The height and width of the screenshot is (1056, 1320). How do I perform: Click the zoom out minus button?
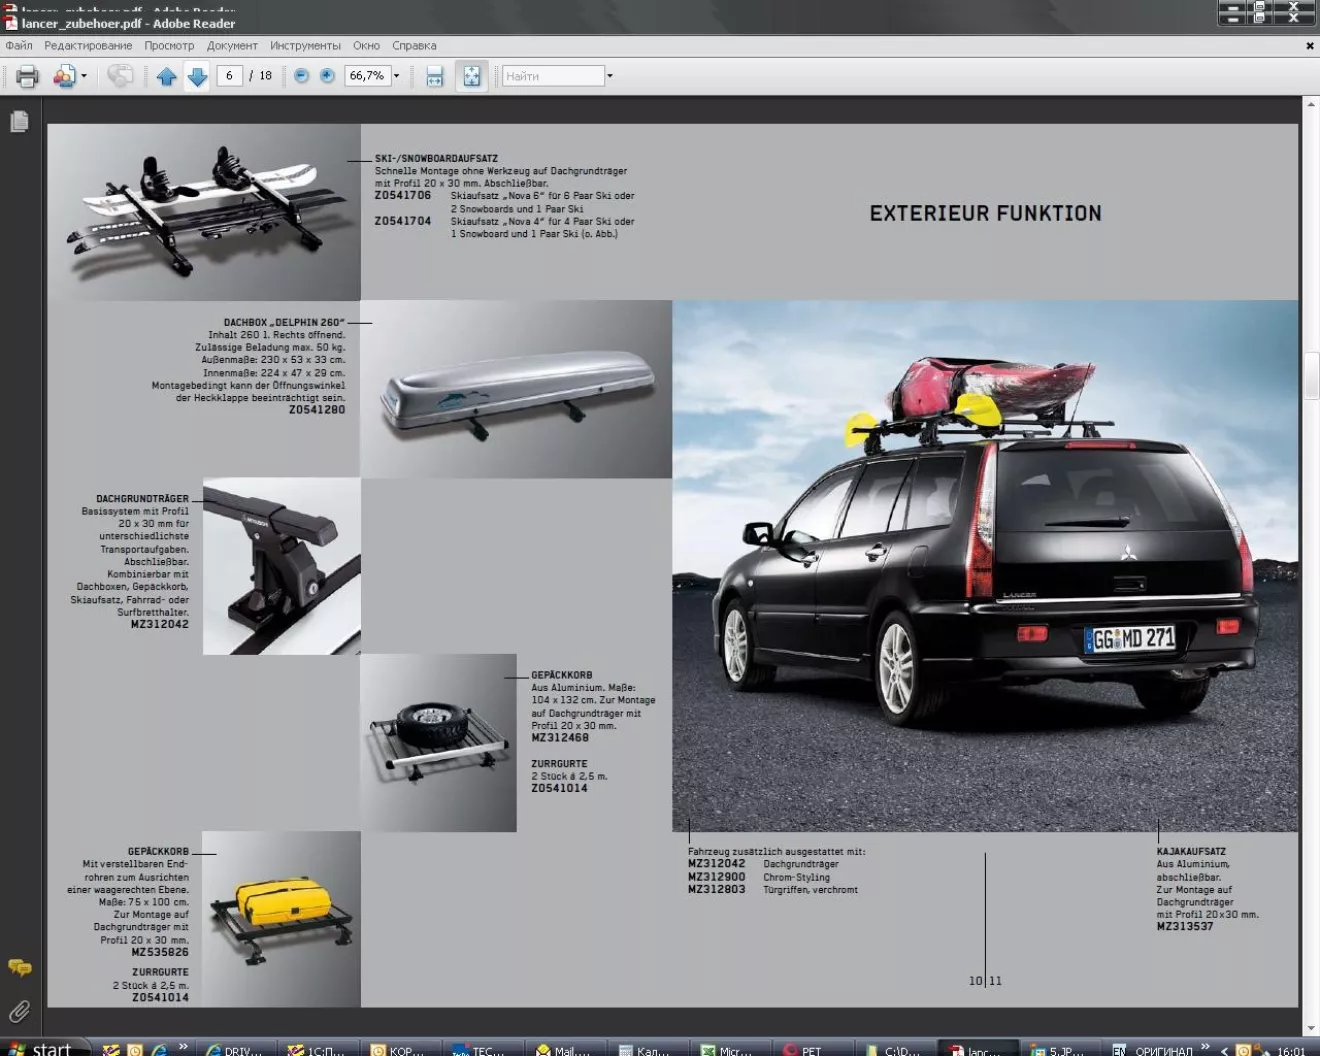point(301,76)
